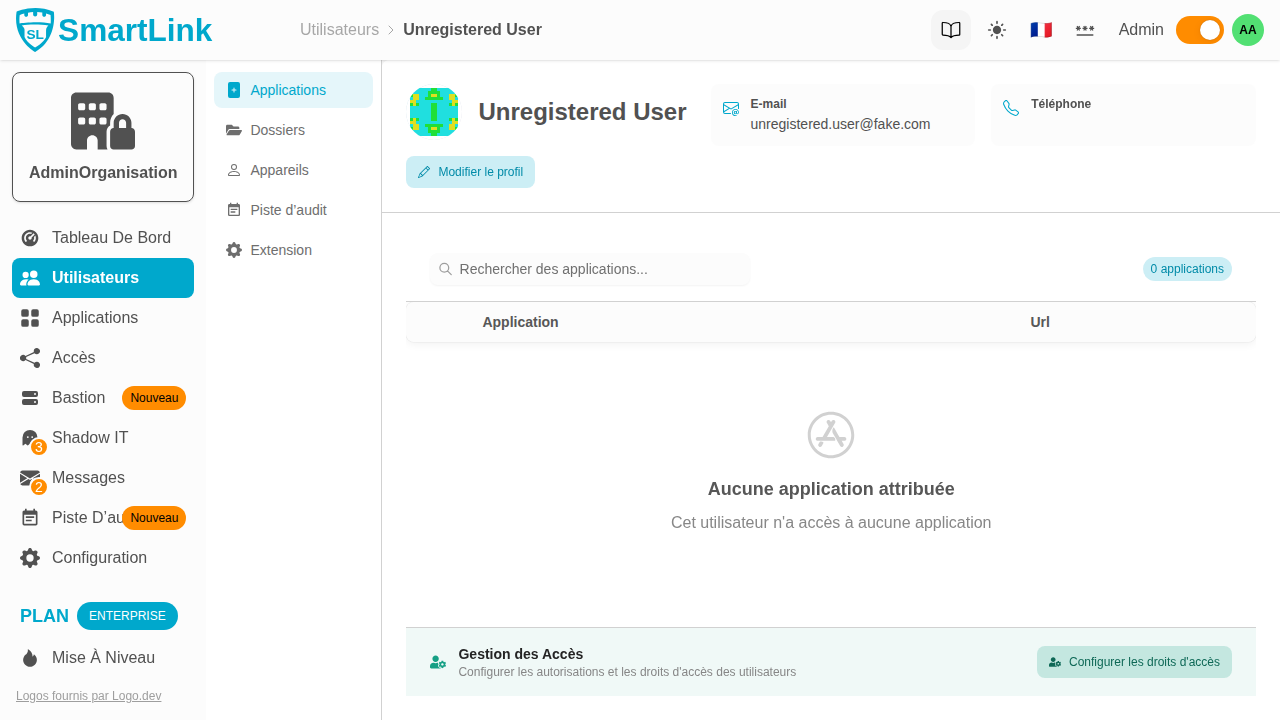
Task: Open the AA avatar circle
Action: pos(1247,30)
